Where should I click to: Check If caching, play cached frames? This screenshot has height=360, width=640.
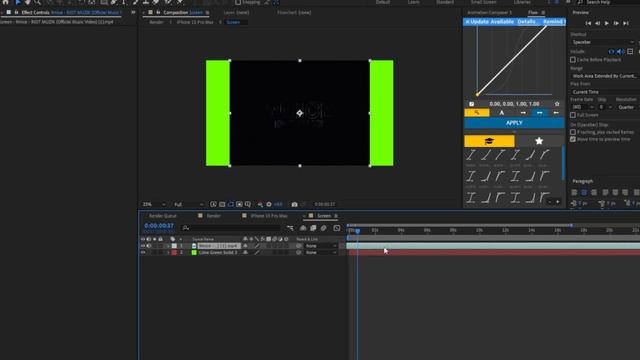[573, 132]
